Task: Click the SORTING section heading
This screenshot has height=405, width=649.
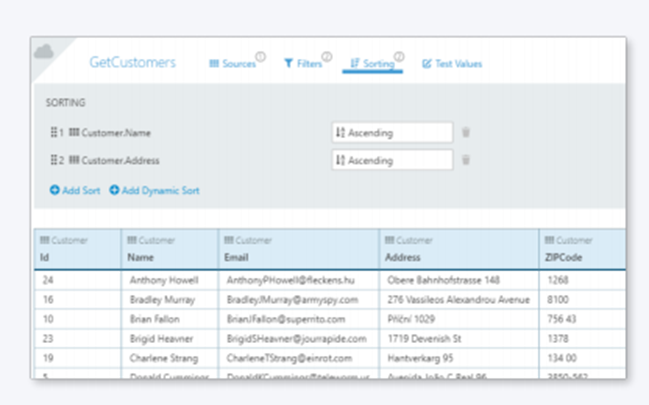Action: (65, 102)
